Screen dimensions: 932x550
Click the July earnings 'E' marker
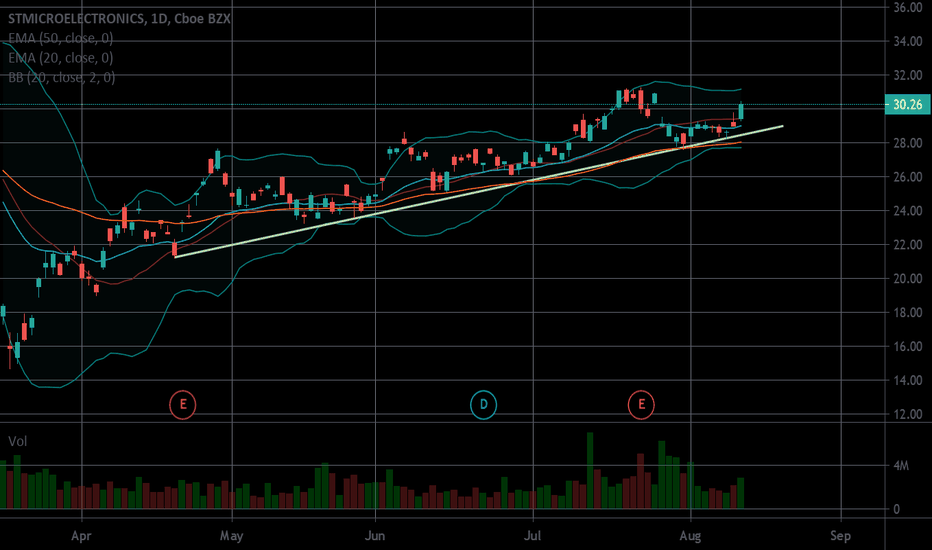click(x=641, y=405)
